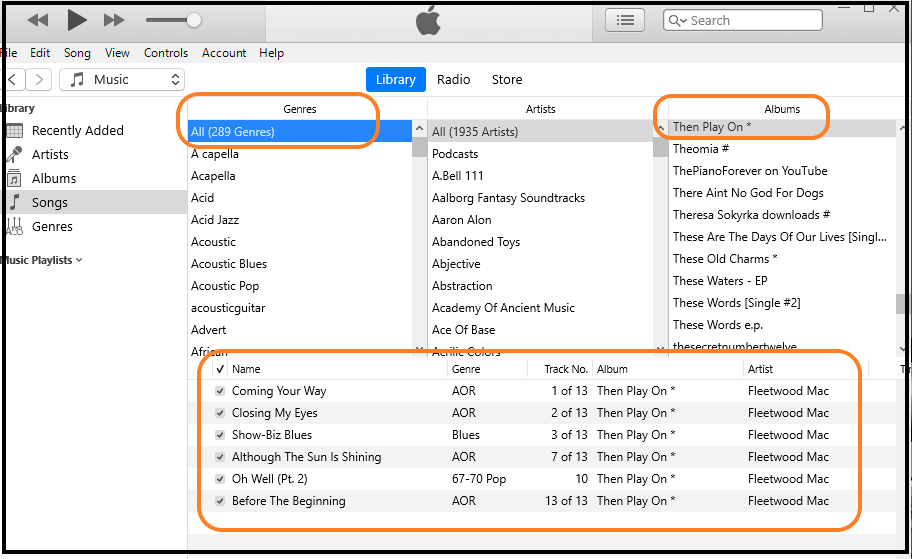
Task: Switch to the Store tab
Action: pos(507,79)
